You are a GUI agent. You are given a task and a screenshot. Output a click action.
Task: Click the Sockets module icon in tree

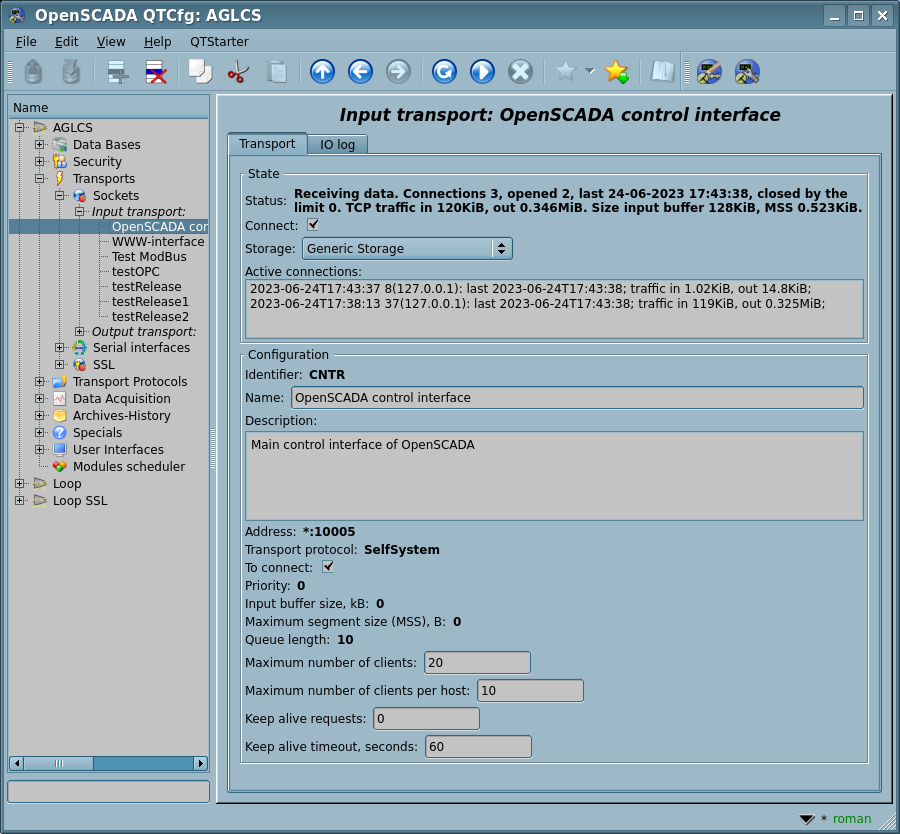(x=80, y=195)
